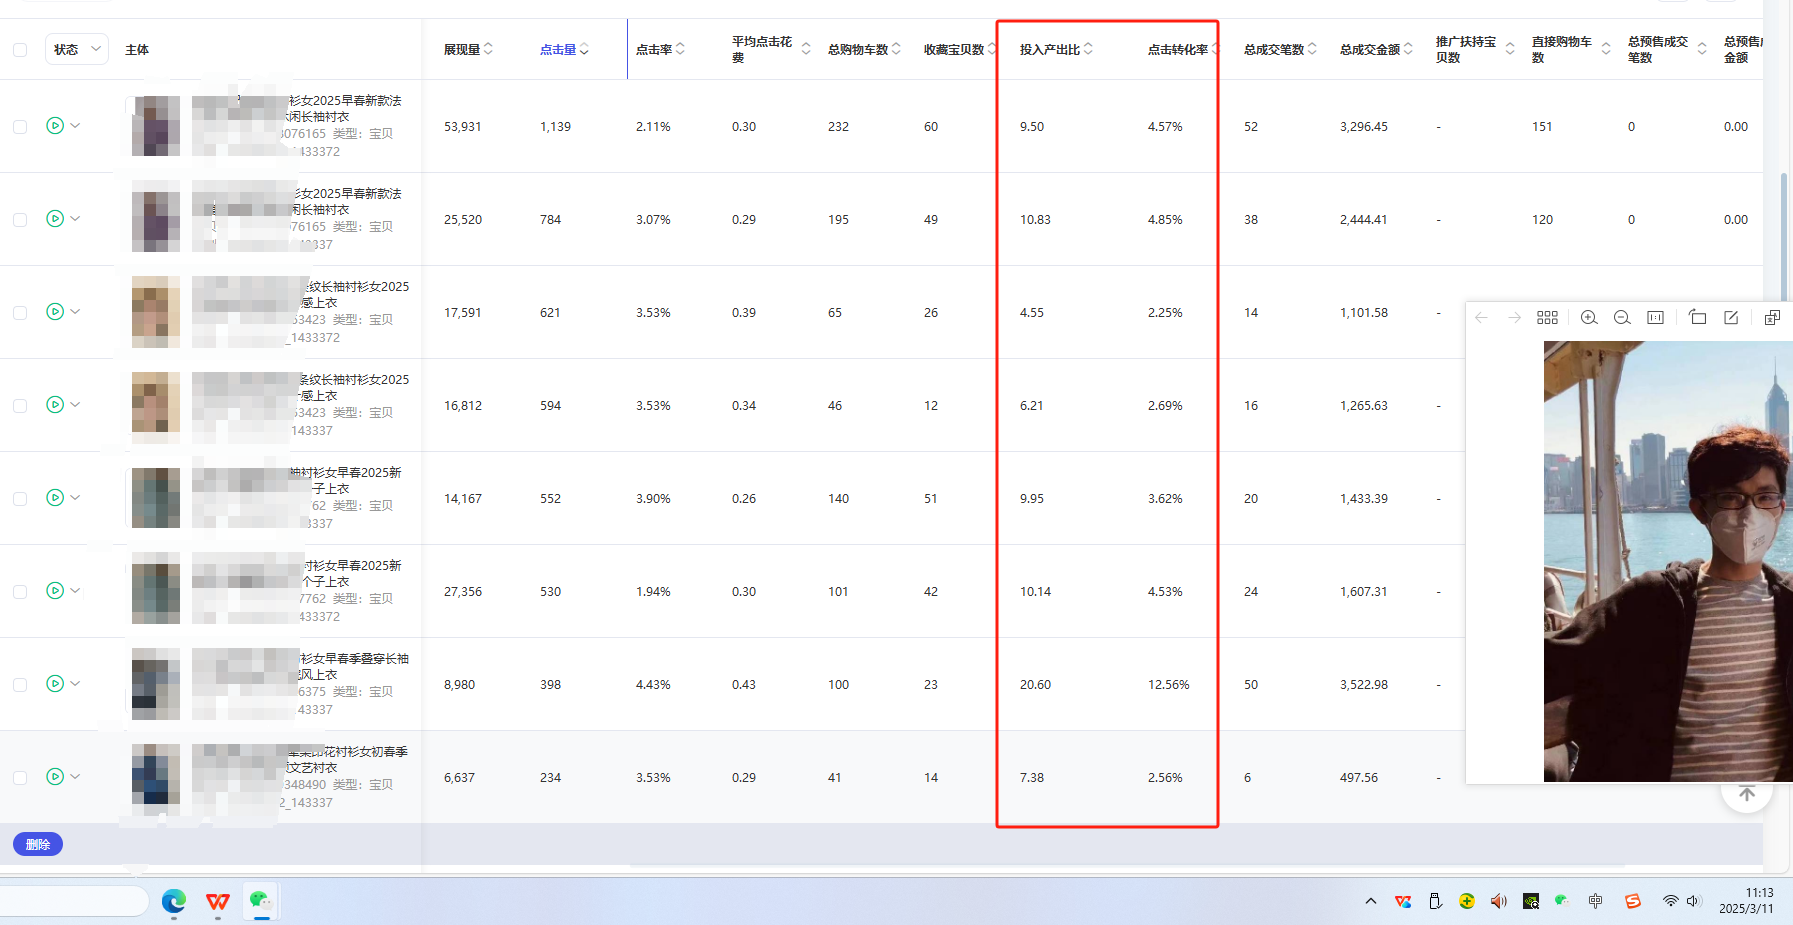
Task: Click the 删除 button
Action: click(x=38, y=844)
